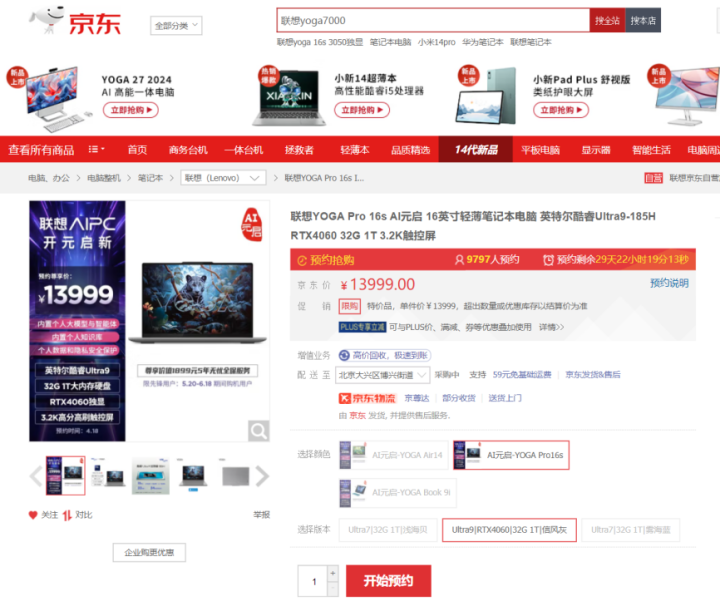This screenshot has width=720, height=606.
Task: Click the quantity input field
Action: pos(313,581)
